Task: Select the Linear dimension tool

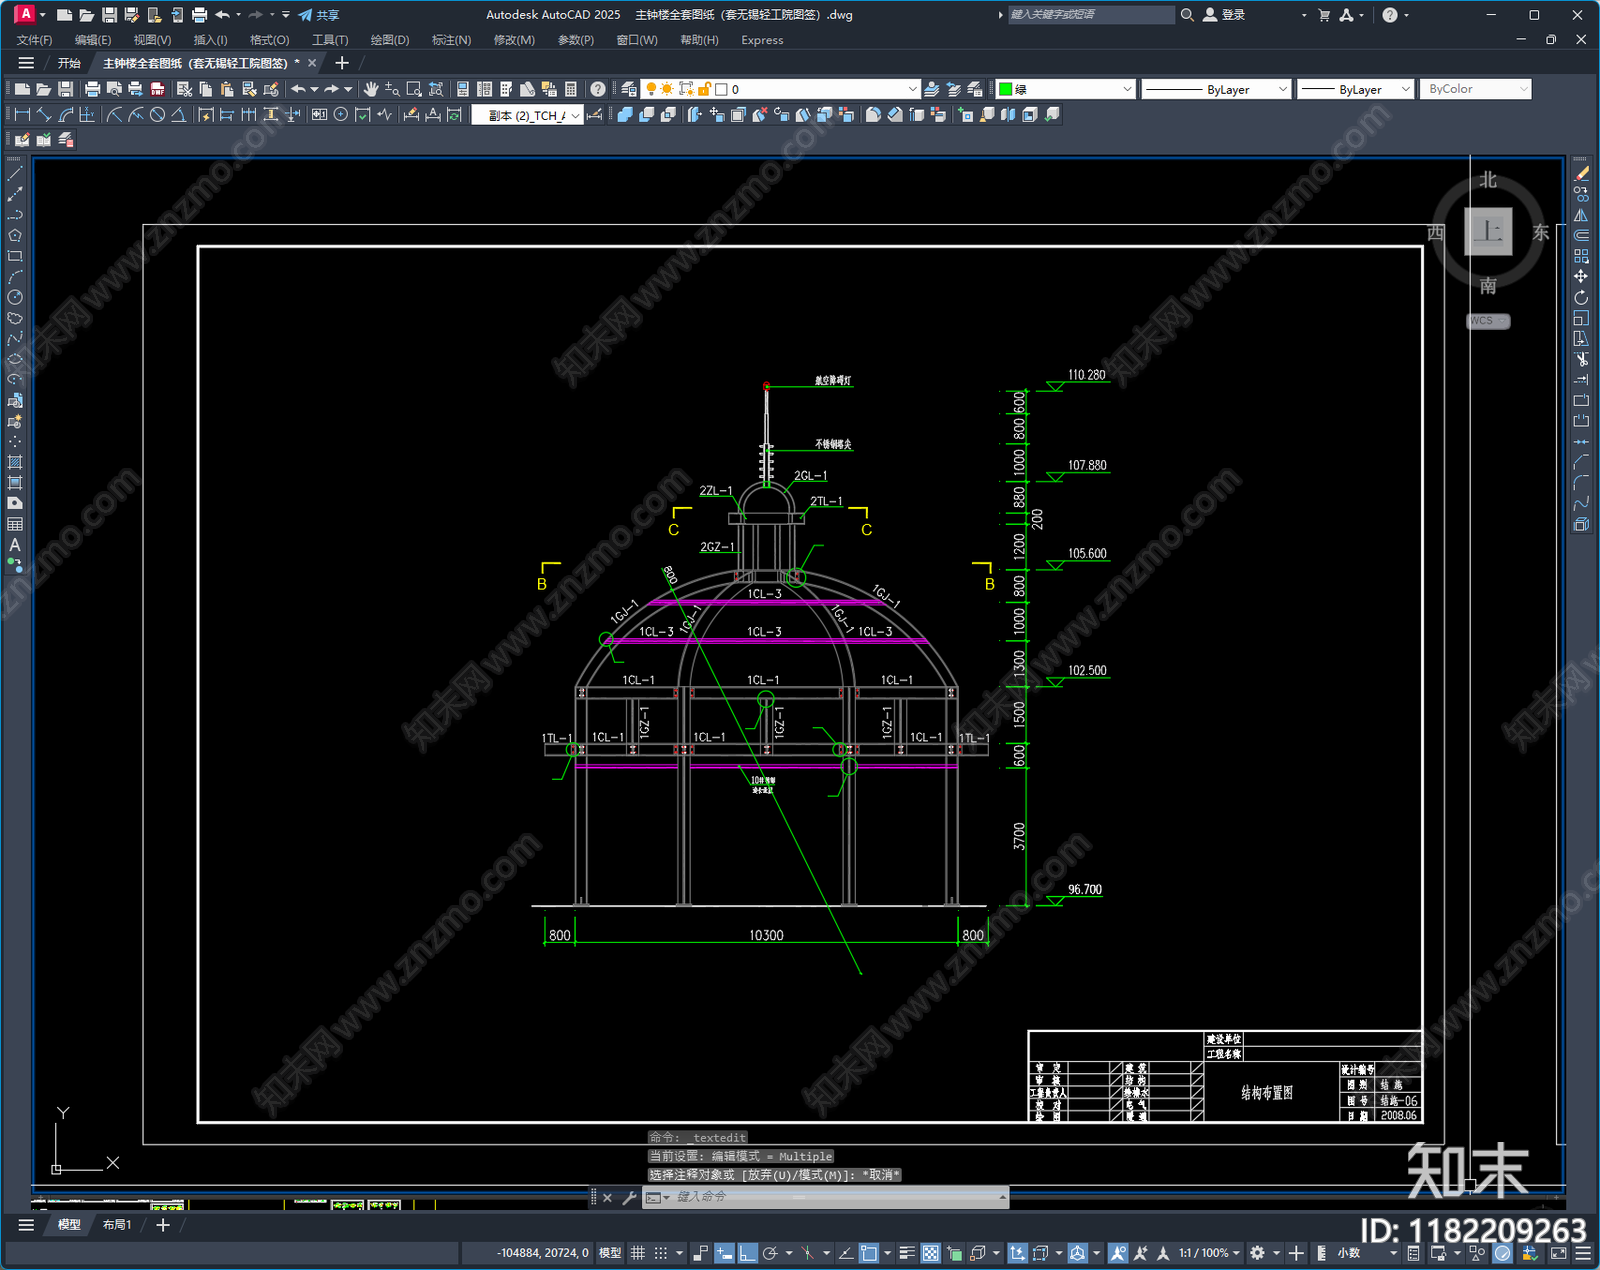Action: click(22, 115)
